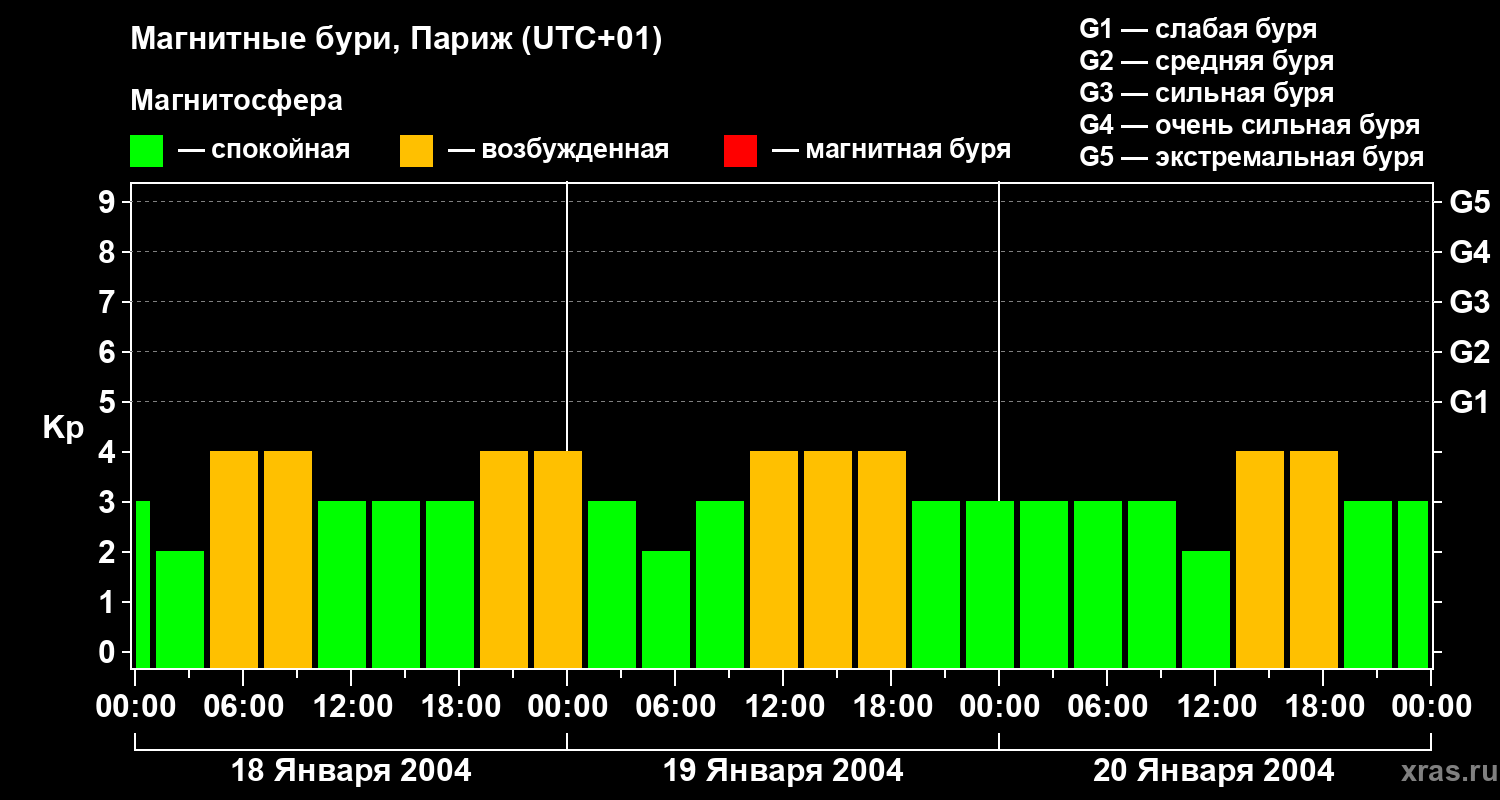Click the '— возбужденная' legend label
The height and width of the screenshot is (800, 1500).
pos(558,150)
